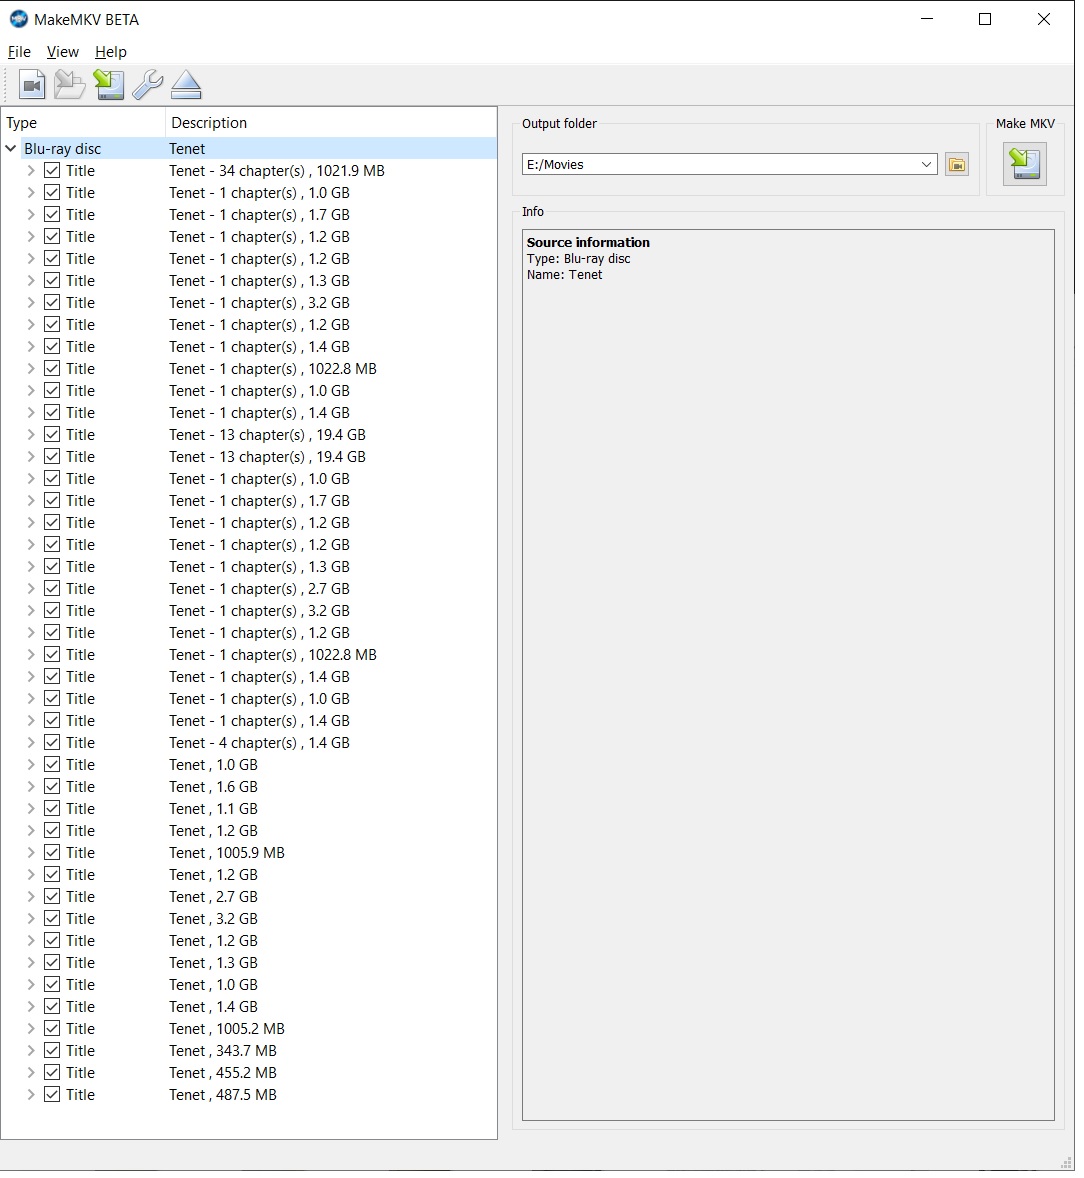Expand the Tenet, 1.1 GB title row

tap(31, 809)
